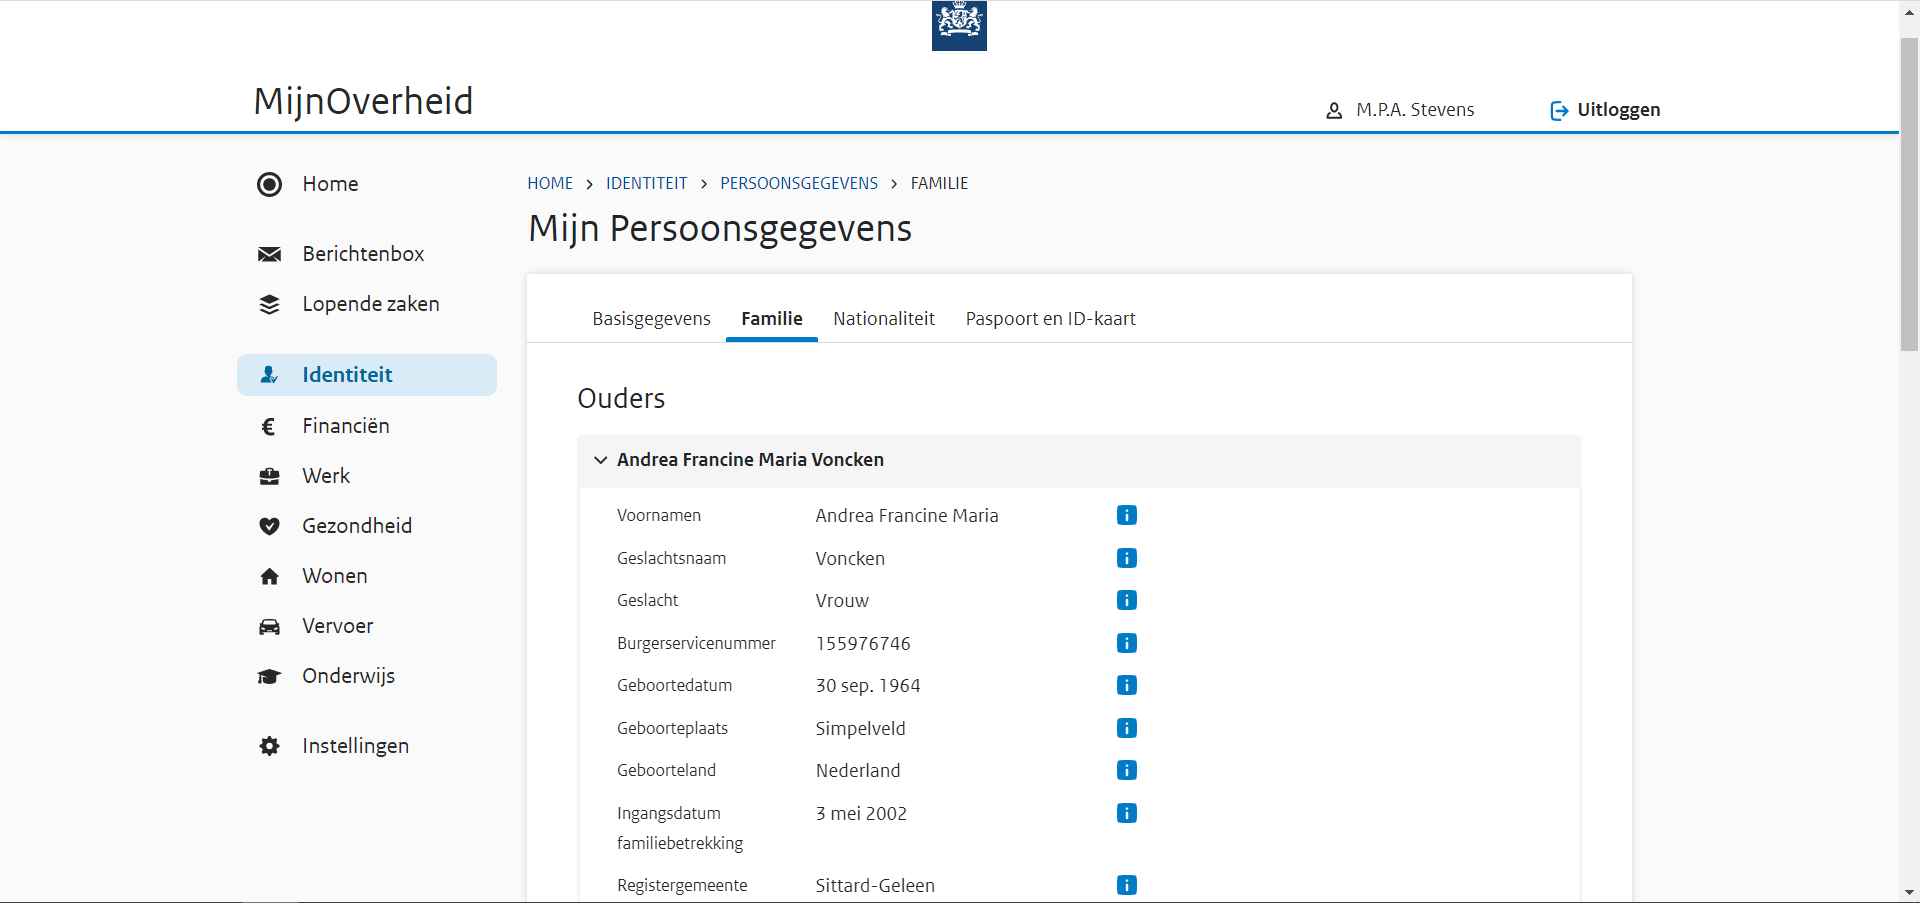
Task: Follow the PERSOONSGEGEVENS breadcrumb link
Action: point(799,184)
